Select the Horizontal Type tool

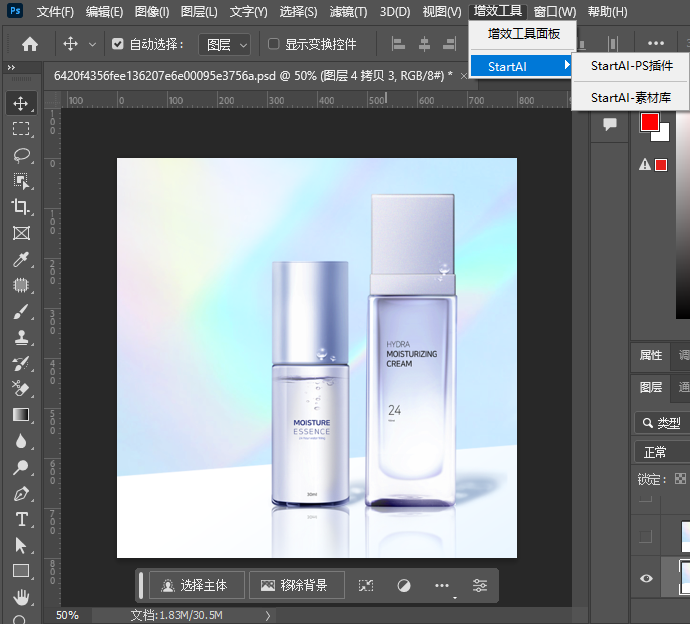[22, 520]
